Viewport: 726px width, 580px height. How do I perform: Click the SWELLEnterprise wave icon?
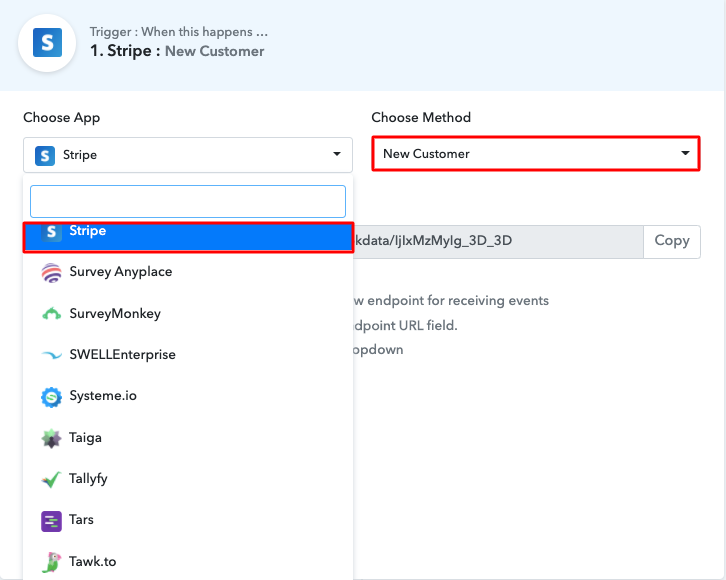click(x=51, y=355)
